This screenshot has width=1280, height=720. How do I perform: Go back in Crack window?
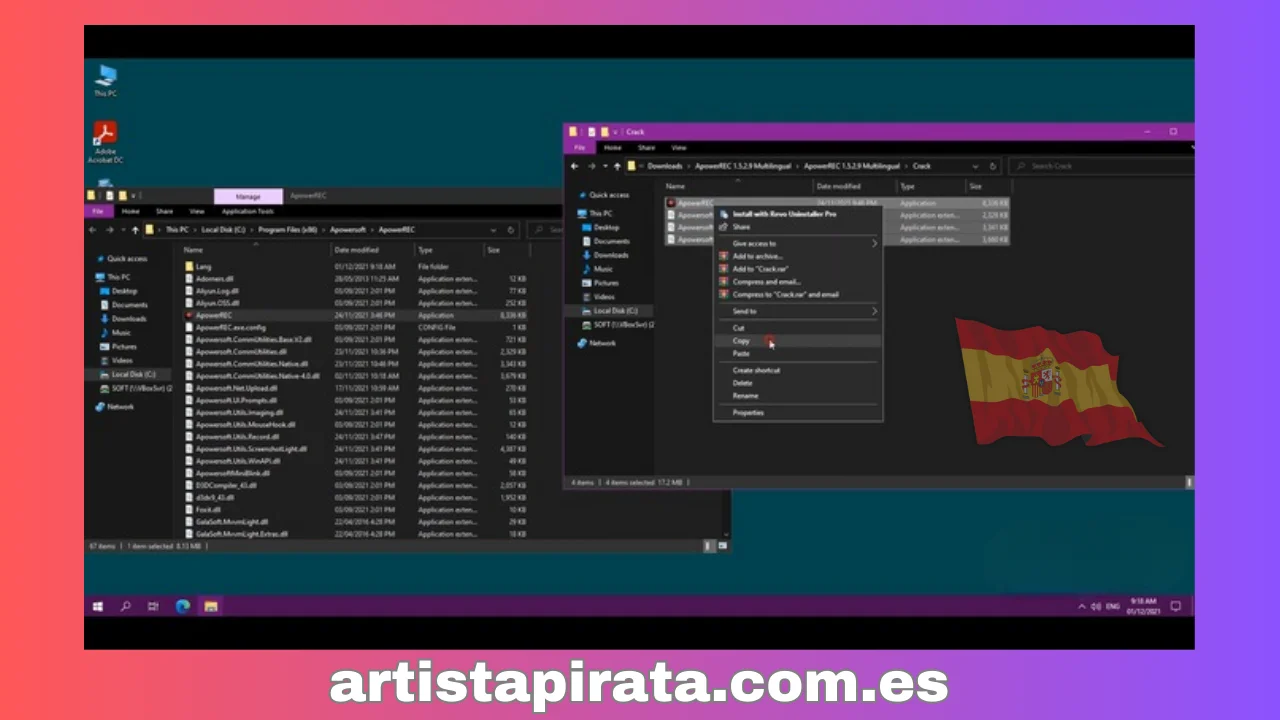click(575, 166)
